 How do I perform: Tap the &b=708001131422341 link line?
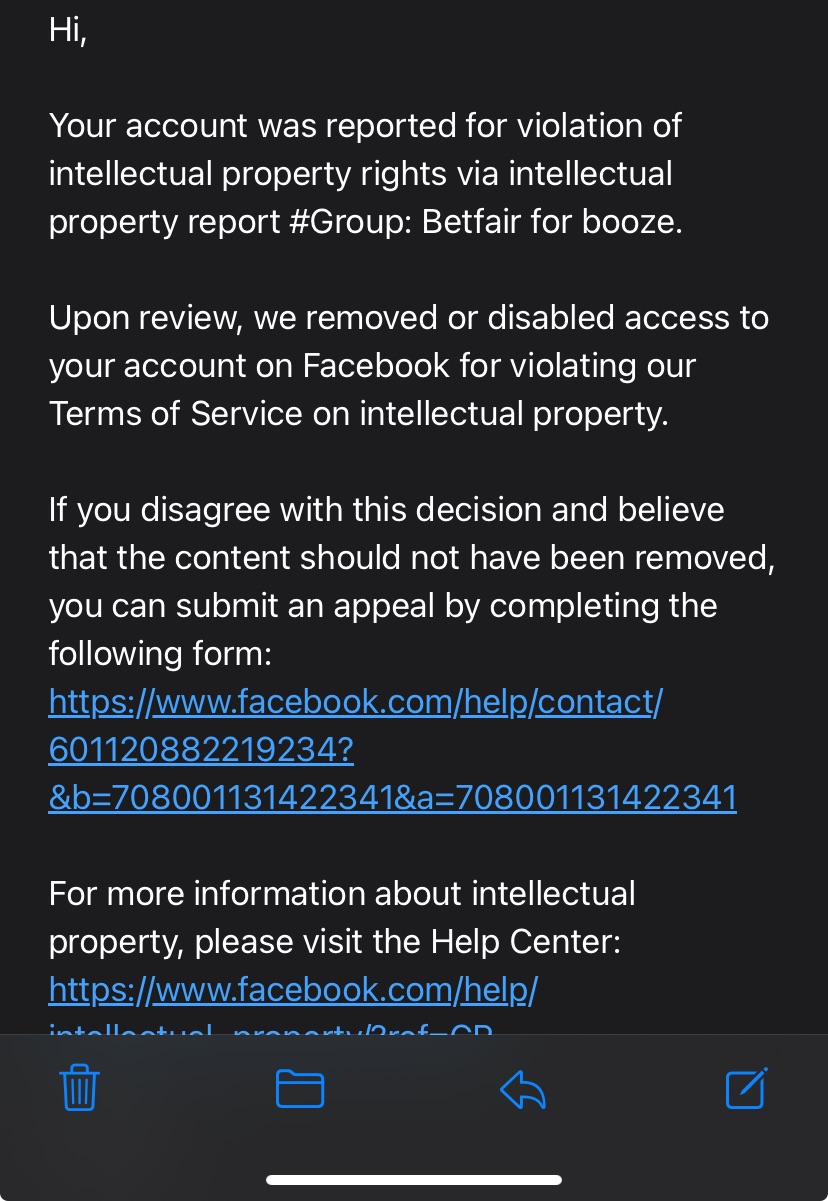click(392, 798)
